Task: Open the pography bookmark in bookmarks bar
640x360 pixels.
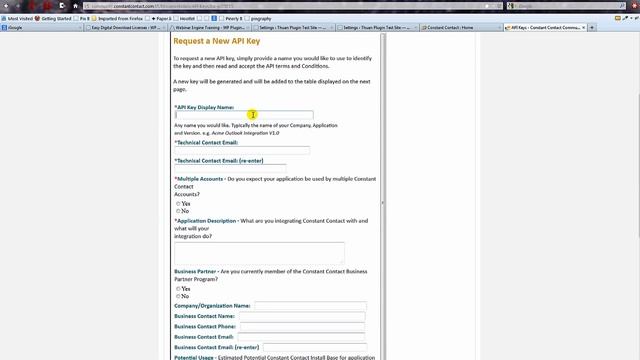Action: tap(258, 18)
